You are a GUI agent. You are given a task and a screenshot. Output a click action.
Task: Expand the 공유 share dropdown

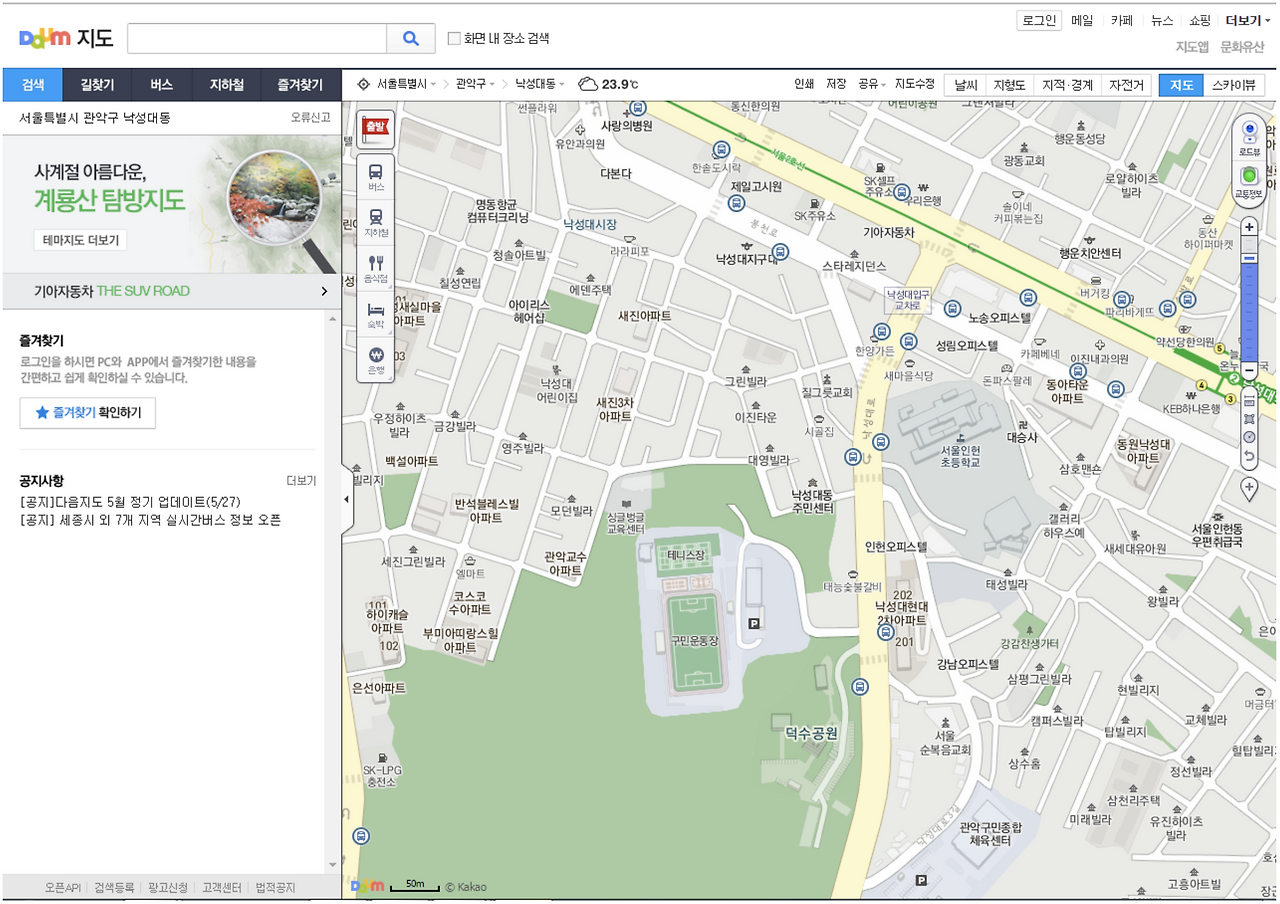(872, 84)
